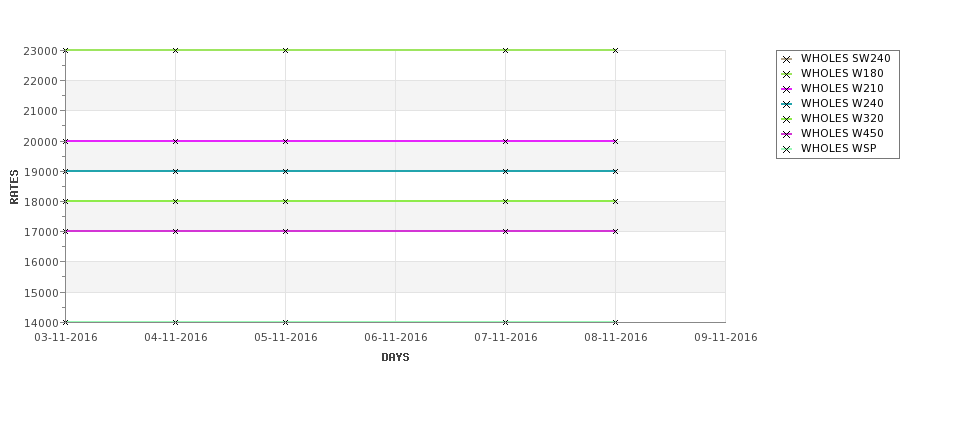Select the WHOLES W450 legend label
Viewport: 975px width, 429px height.
(842, 133)
